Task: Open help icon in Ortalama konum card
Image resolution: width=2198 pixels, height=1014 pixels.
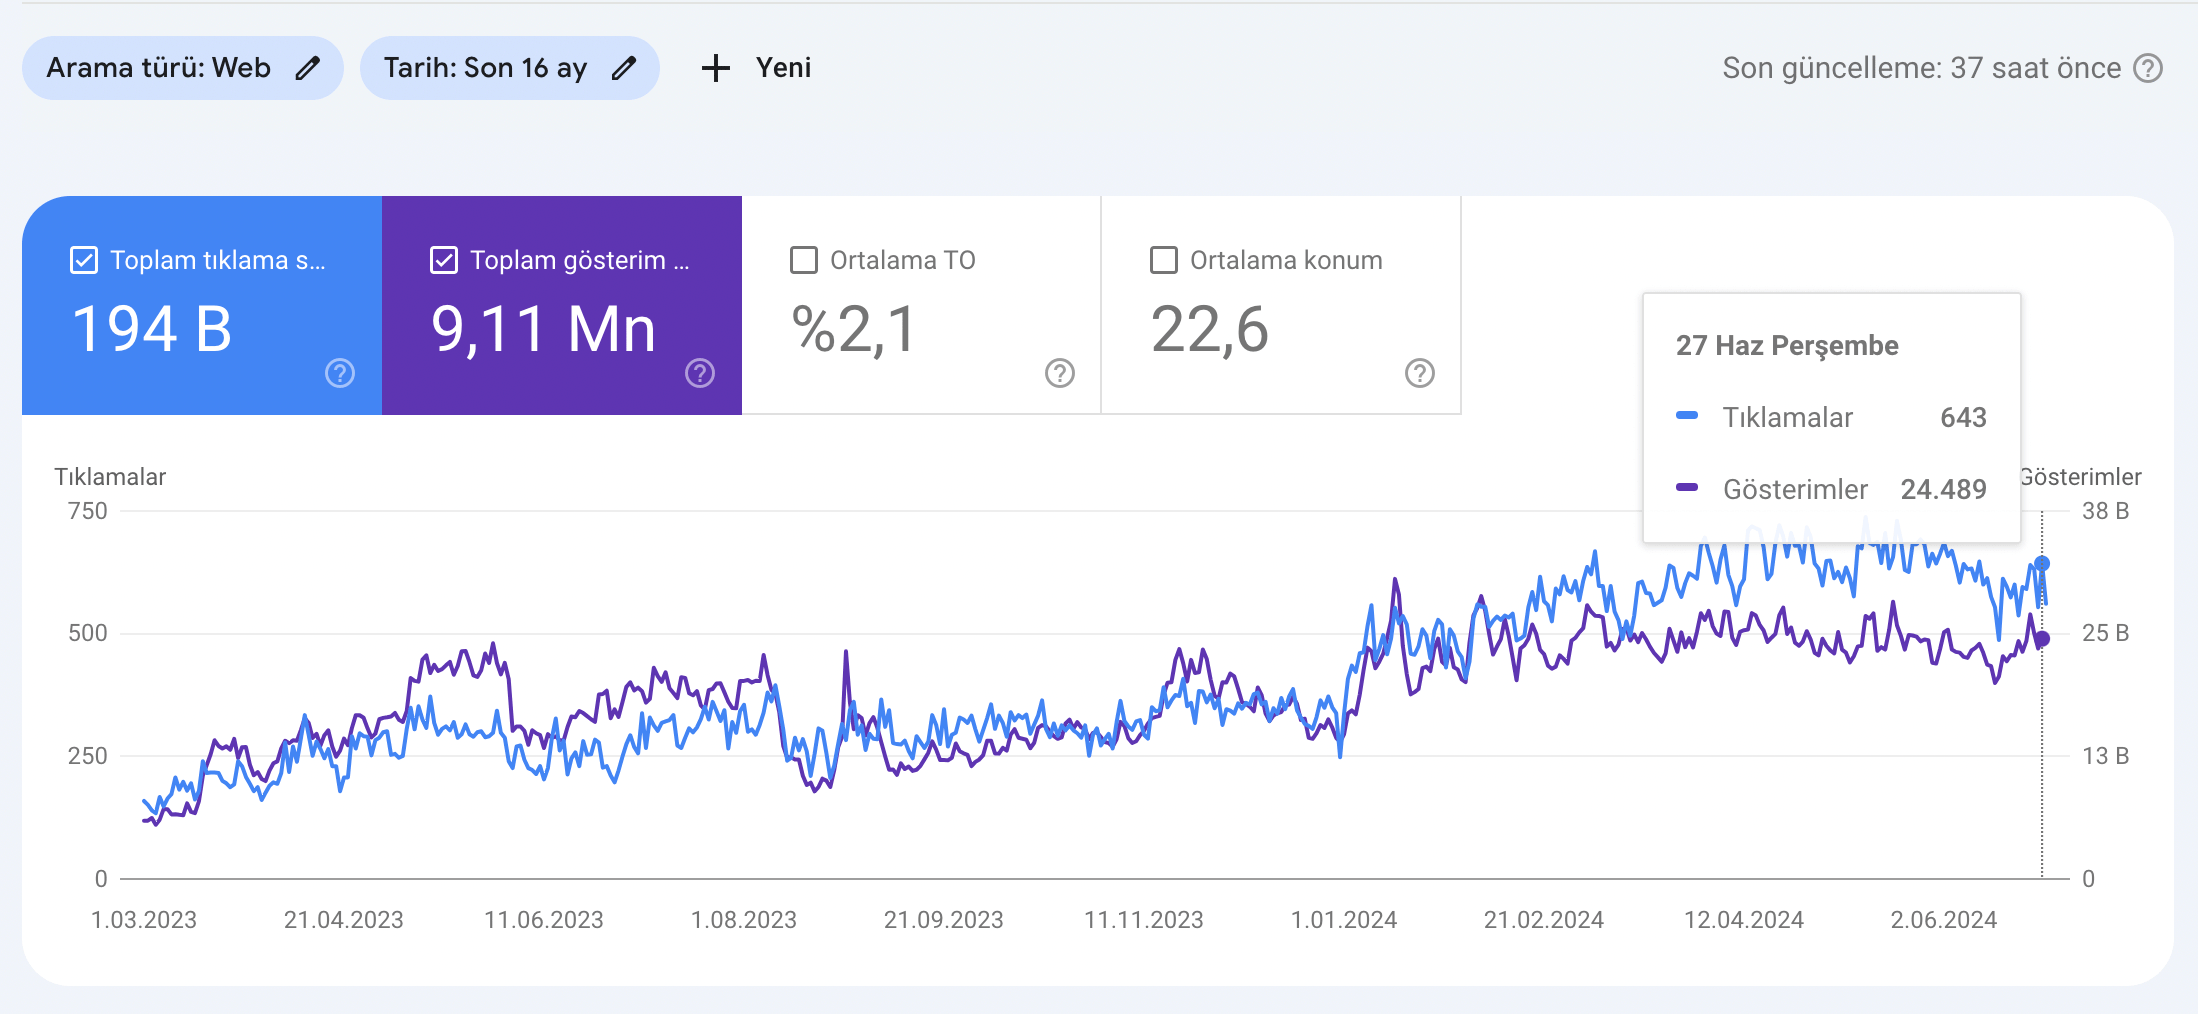Action: (1420, 373)
